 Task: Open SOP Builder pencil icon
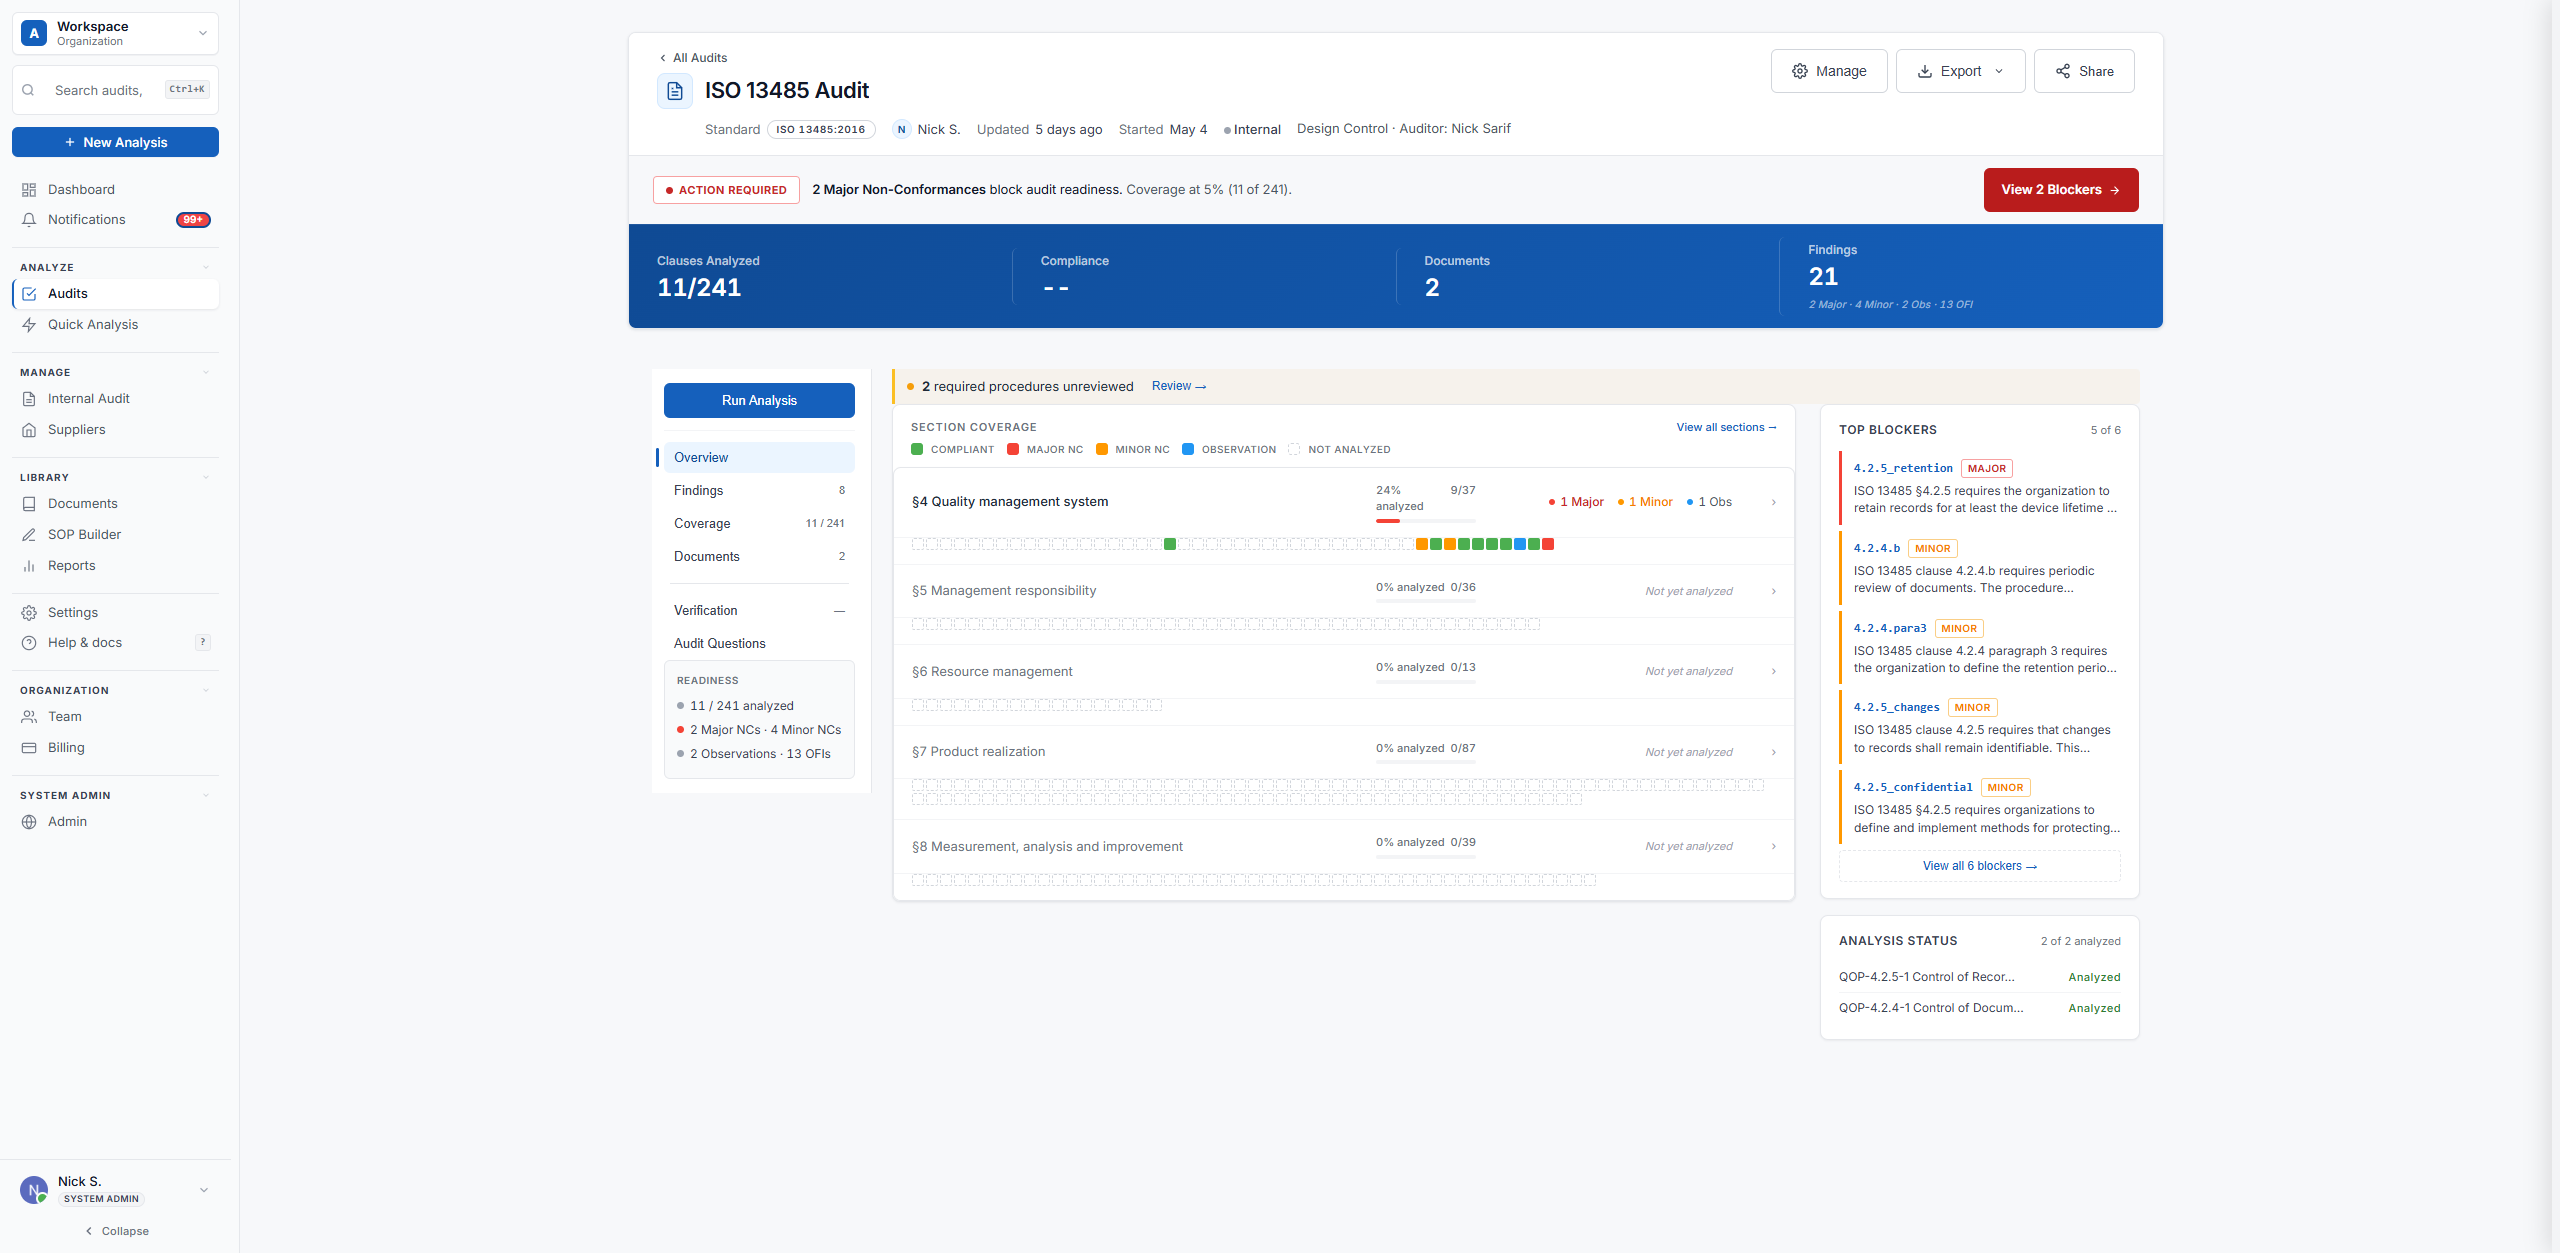[x=29, y=535]
